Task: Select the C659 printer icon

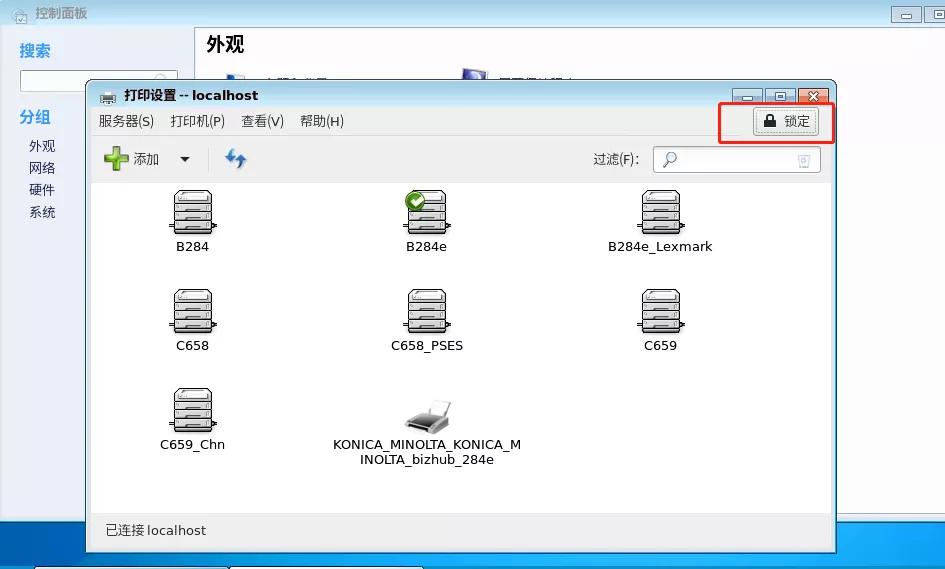Action: tap(661, 311)
